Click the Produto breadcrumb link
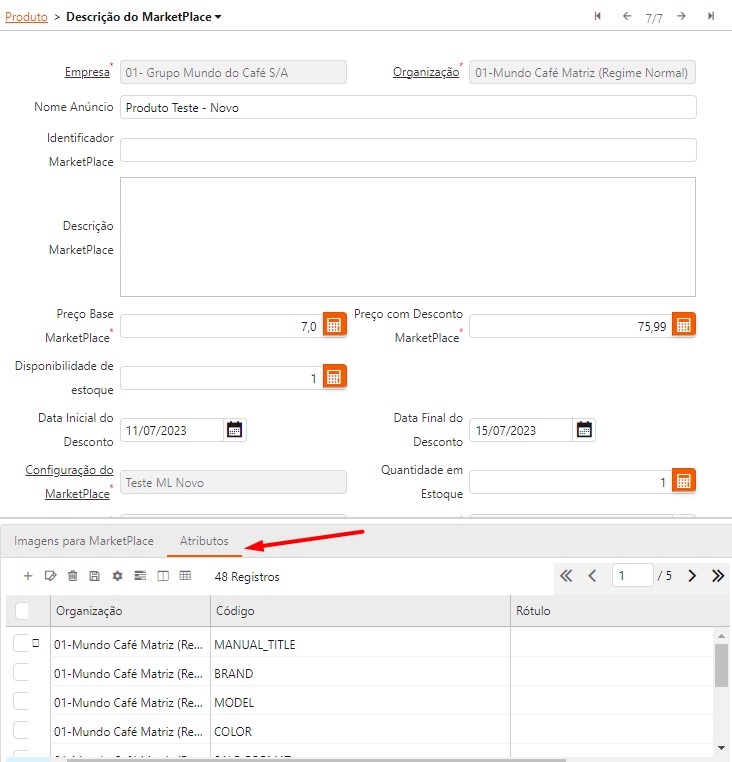Viewport: 732px width, 762px height. tap(26, 17)
